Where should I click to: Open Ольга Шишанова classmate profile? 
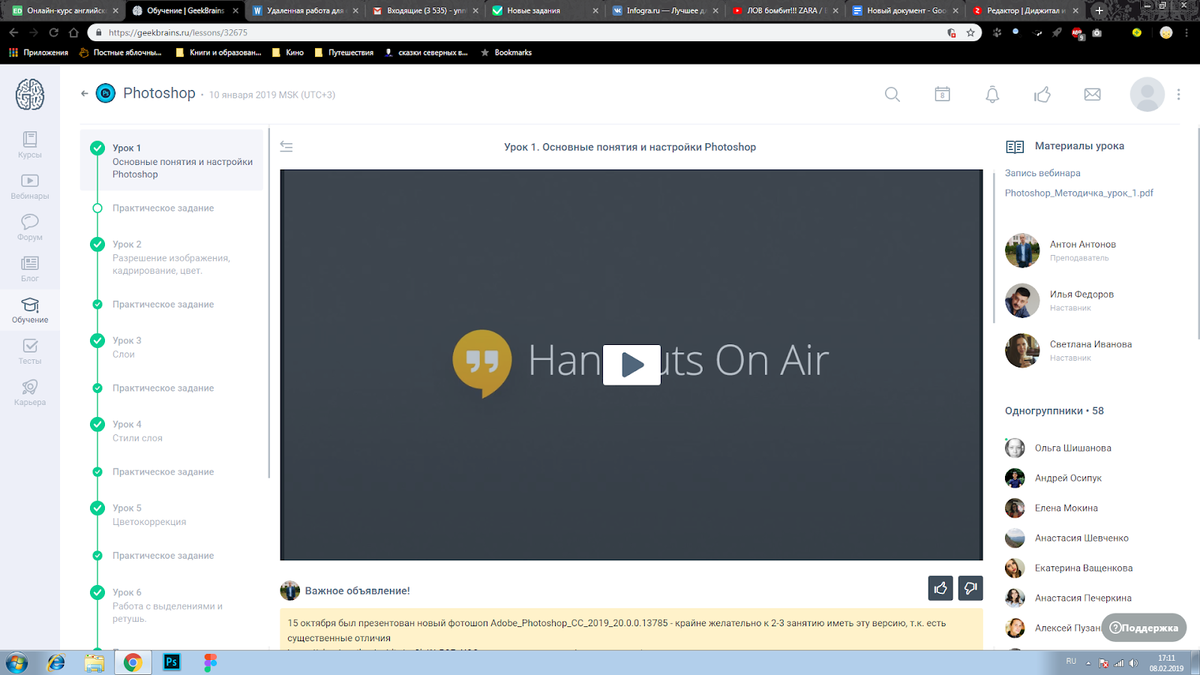(1073, 448)
